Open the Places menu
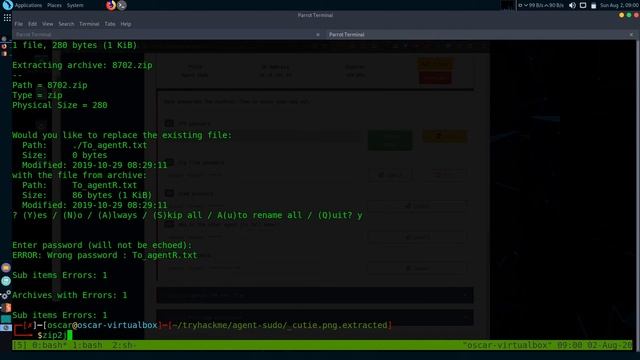 tap(54, 5)
